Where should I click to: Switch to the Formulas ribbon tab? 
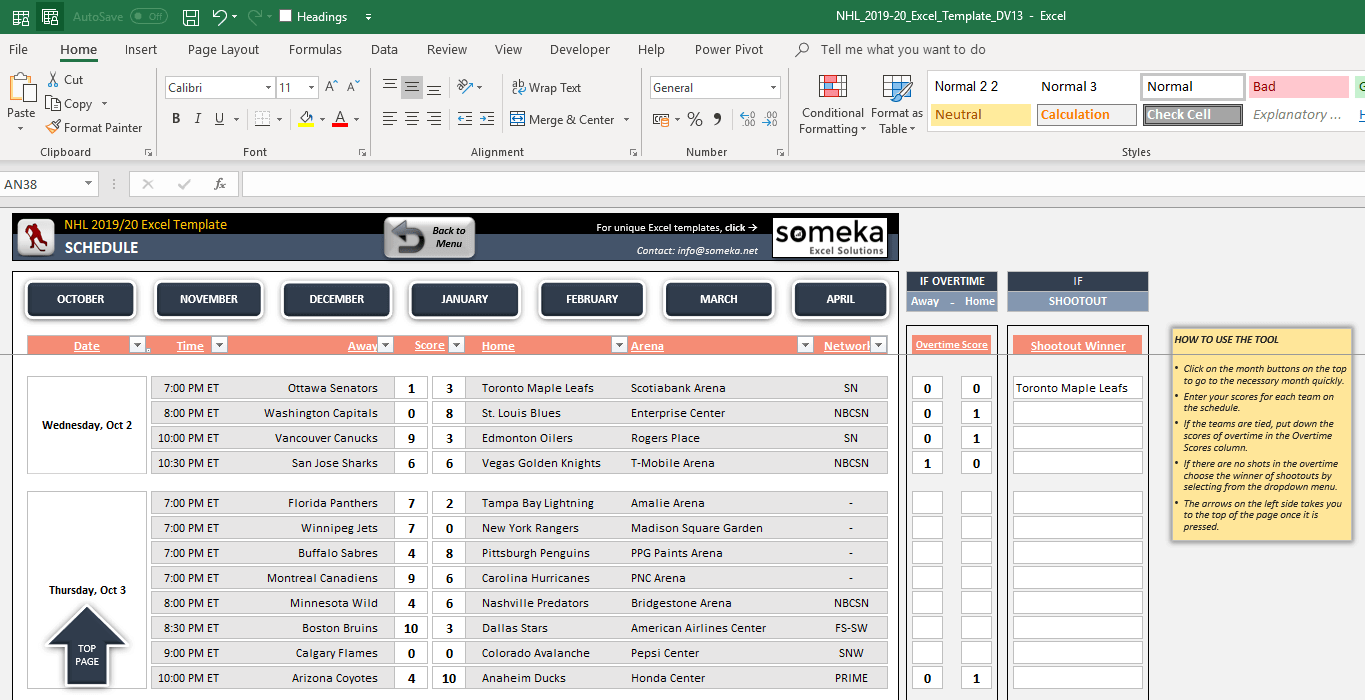tap(315, 49)
